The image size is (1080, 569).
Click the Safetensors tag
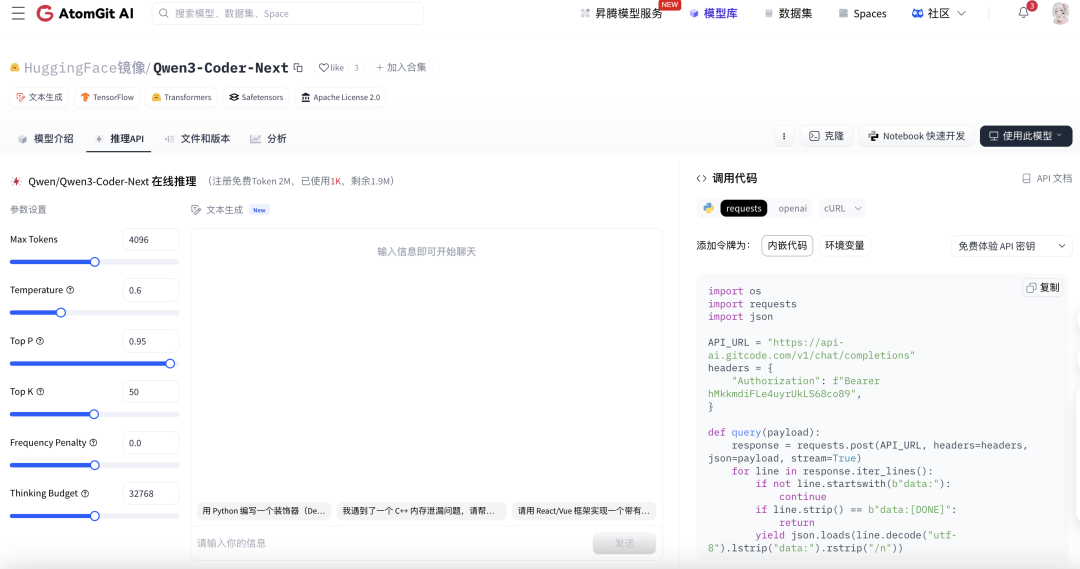[256, 97]
